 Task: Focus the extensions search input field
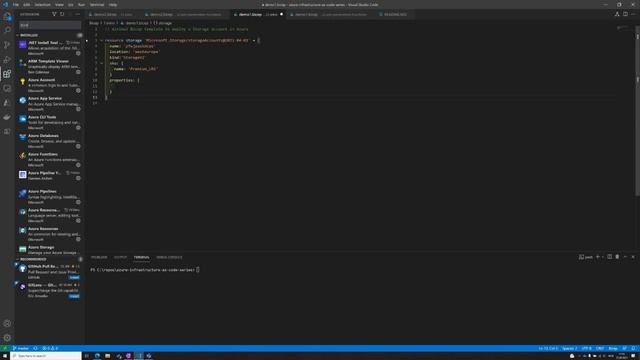point(50,25)
